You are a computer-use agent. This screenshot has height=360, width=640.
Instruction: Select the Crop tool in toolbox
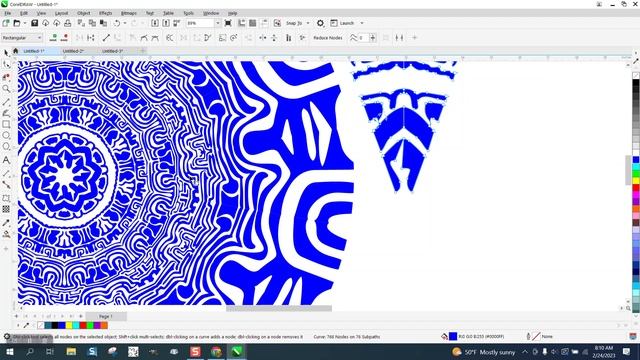click(x=6, y=77)
